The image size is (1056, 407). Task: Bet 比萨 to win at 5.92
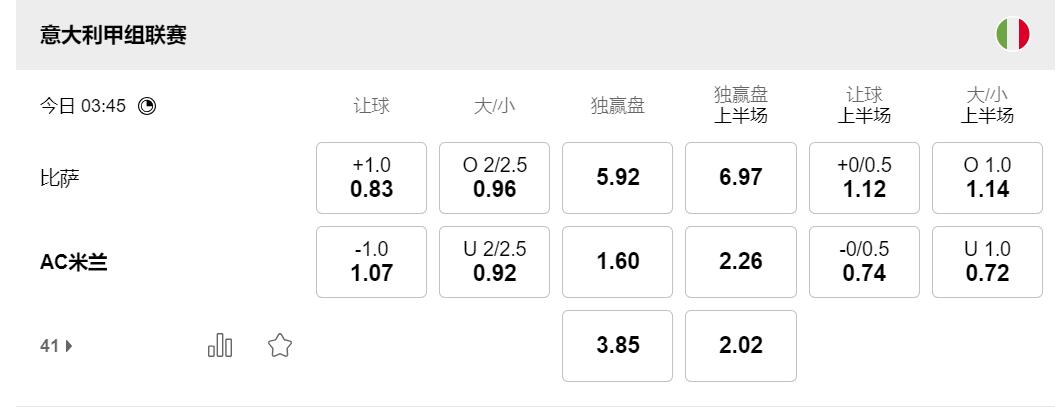pyautogui.click(x=617, y=178)
